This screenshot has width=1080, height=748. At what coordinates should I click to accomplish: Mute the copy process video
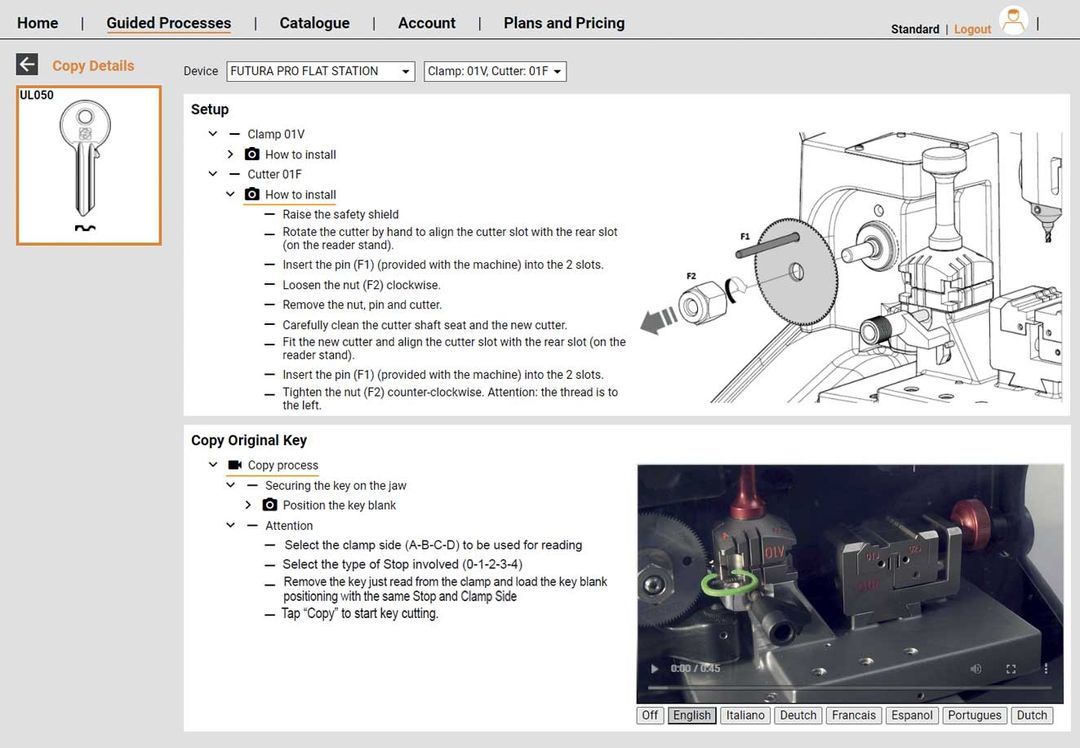(x=977, y=668)
